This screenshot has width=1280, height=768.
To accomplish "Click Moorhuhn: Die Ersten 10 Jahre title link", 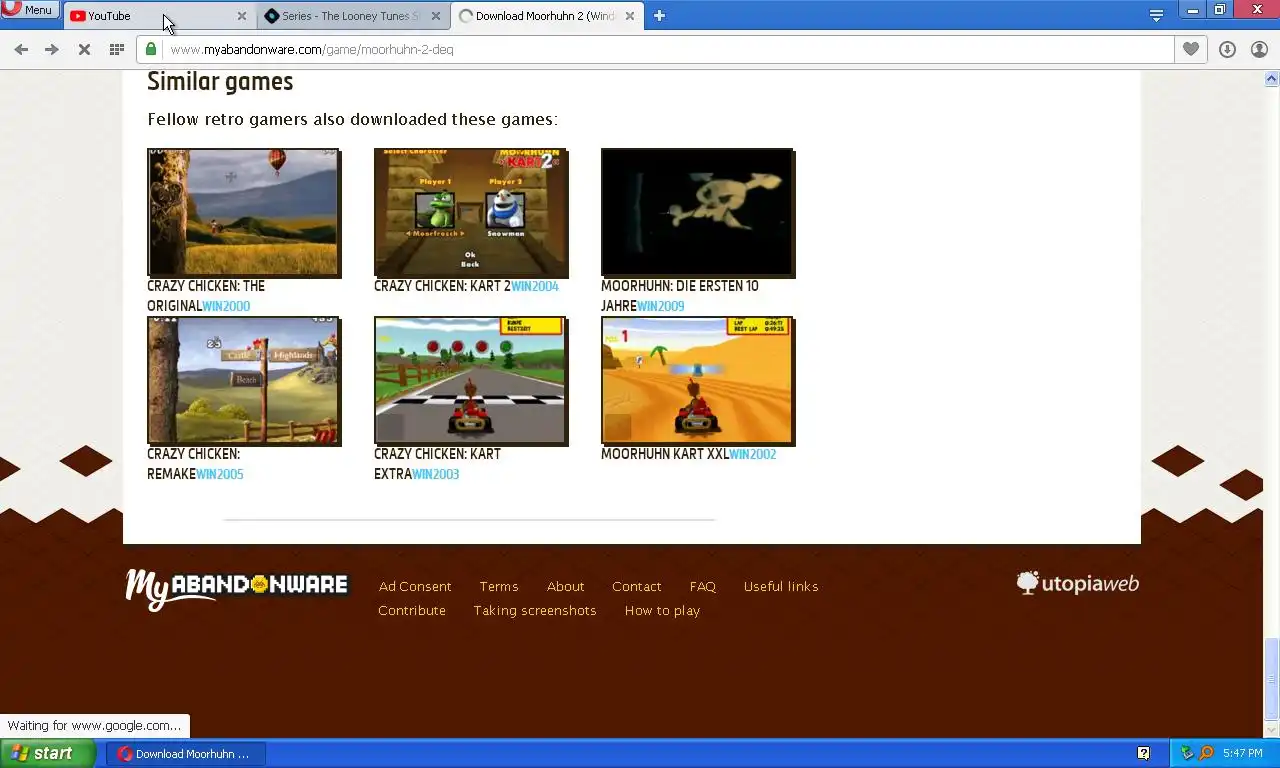I will click(x=680, y=296).
